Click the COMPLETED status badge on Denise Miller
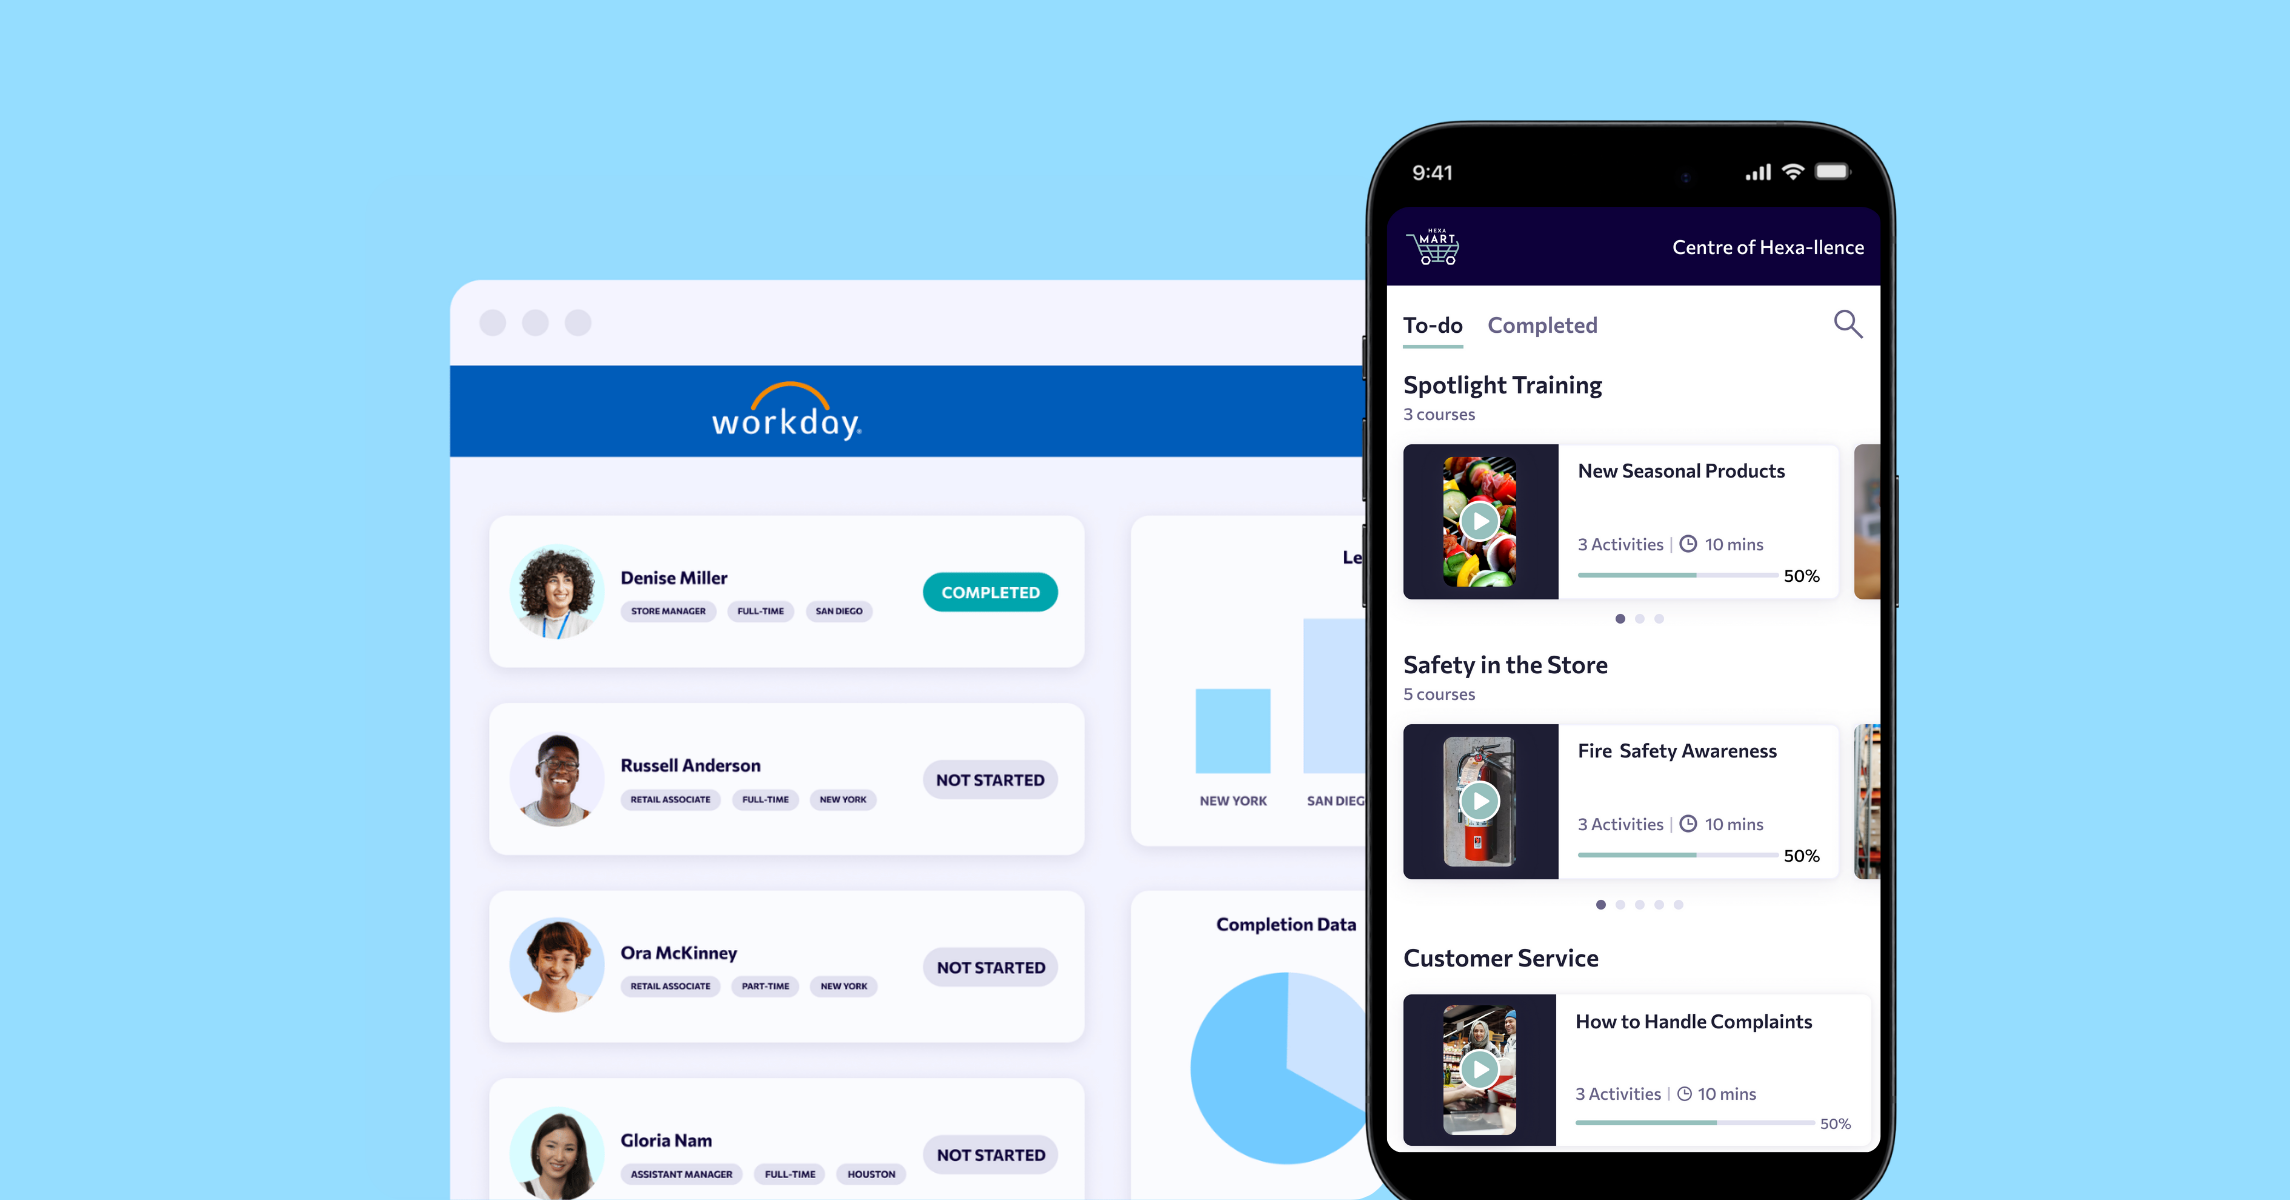Screen dimensions: 2290x1200 [989, 591]
